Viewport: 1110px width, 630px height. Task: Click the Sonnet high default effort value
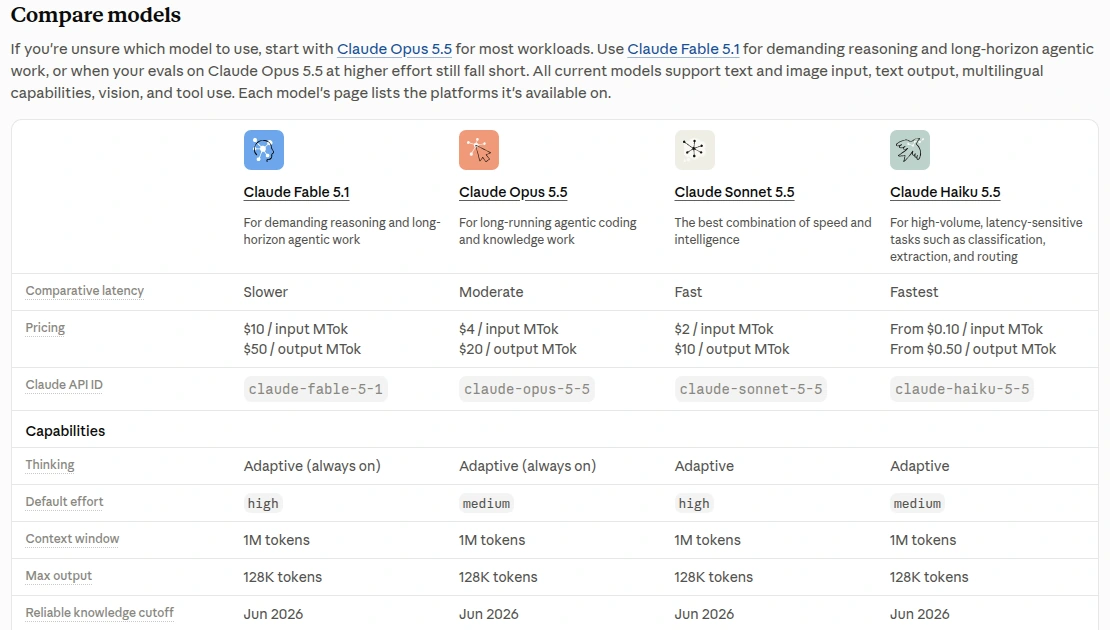(x=694, y=503)
